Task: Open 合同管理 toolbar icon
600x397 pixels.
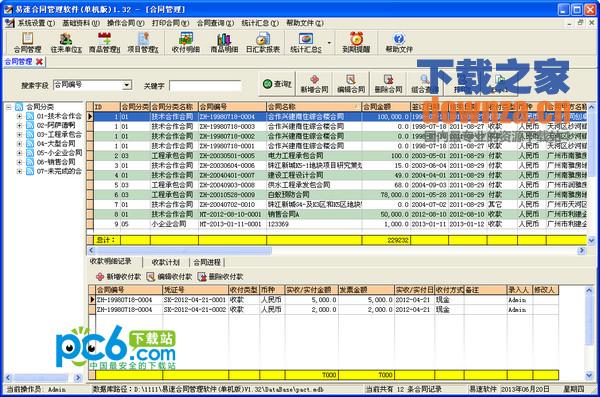Action: click(x=28, y=43)
